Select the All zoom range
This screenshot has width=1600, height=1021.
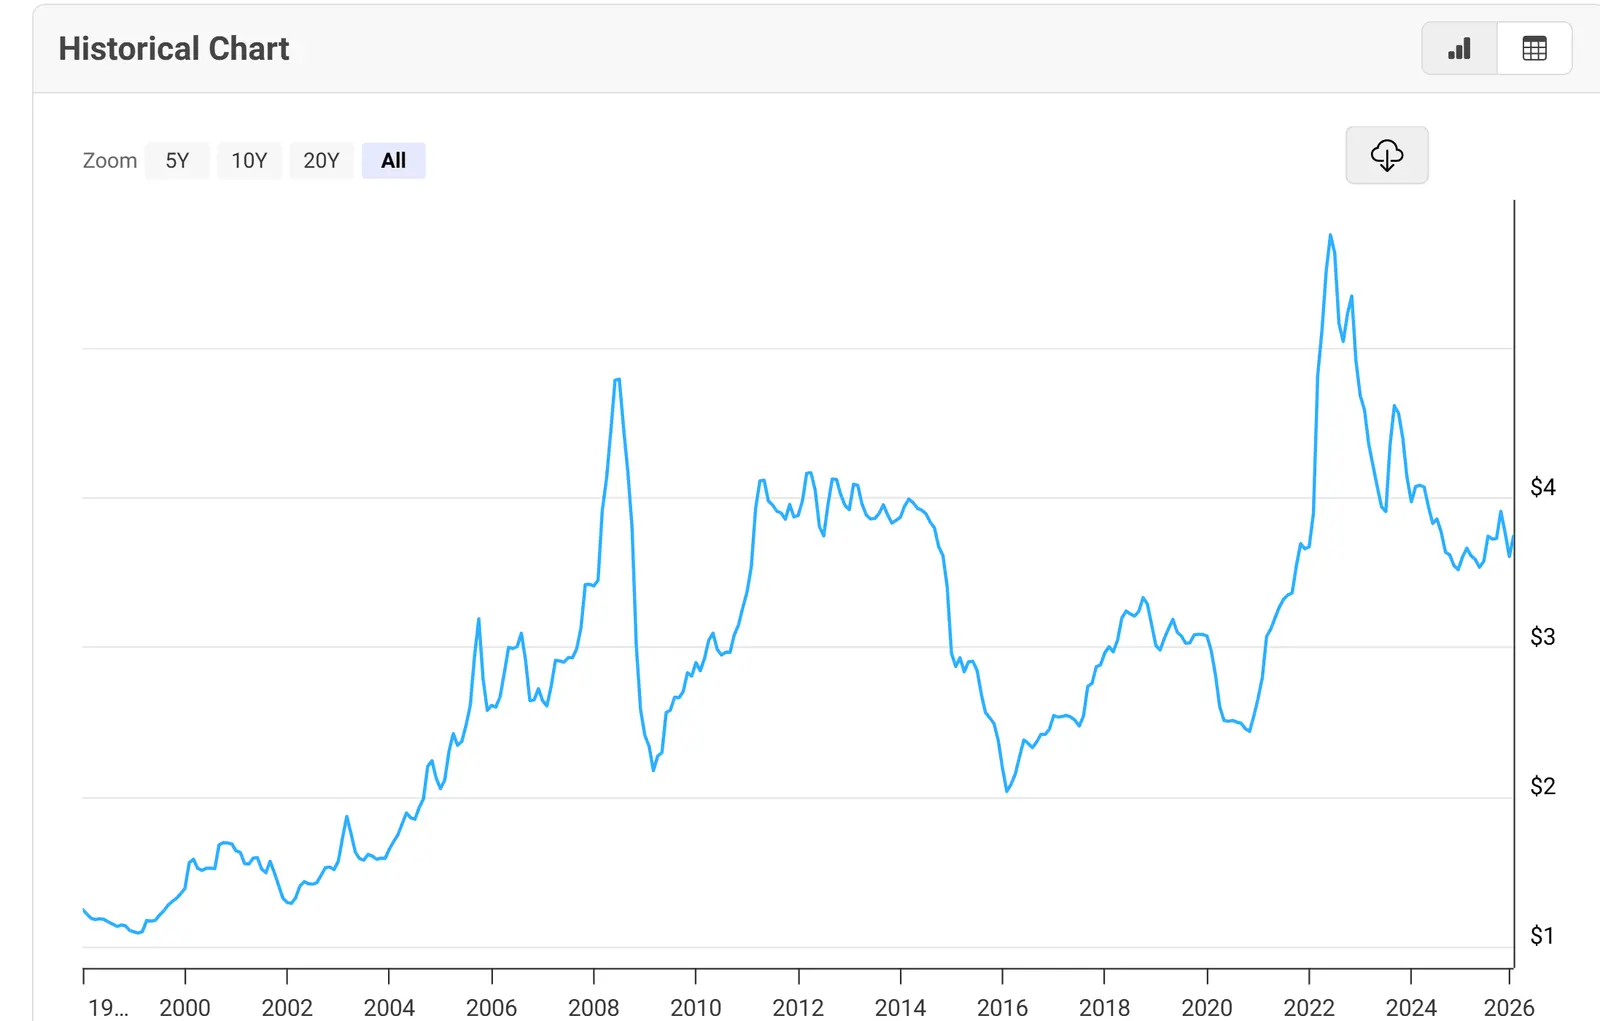click(394, 160)
